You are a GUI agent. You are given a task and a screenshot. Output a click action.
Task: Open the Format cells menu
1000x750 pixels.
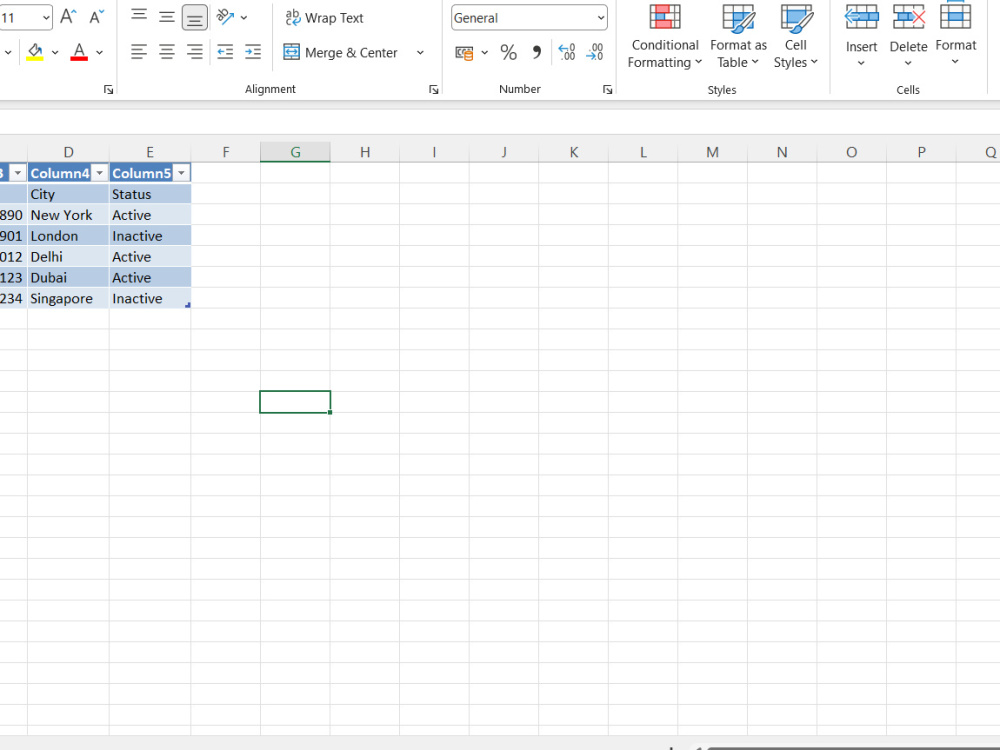[x=955, y=35]
